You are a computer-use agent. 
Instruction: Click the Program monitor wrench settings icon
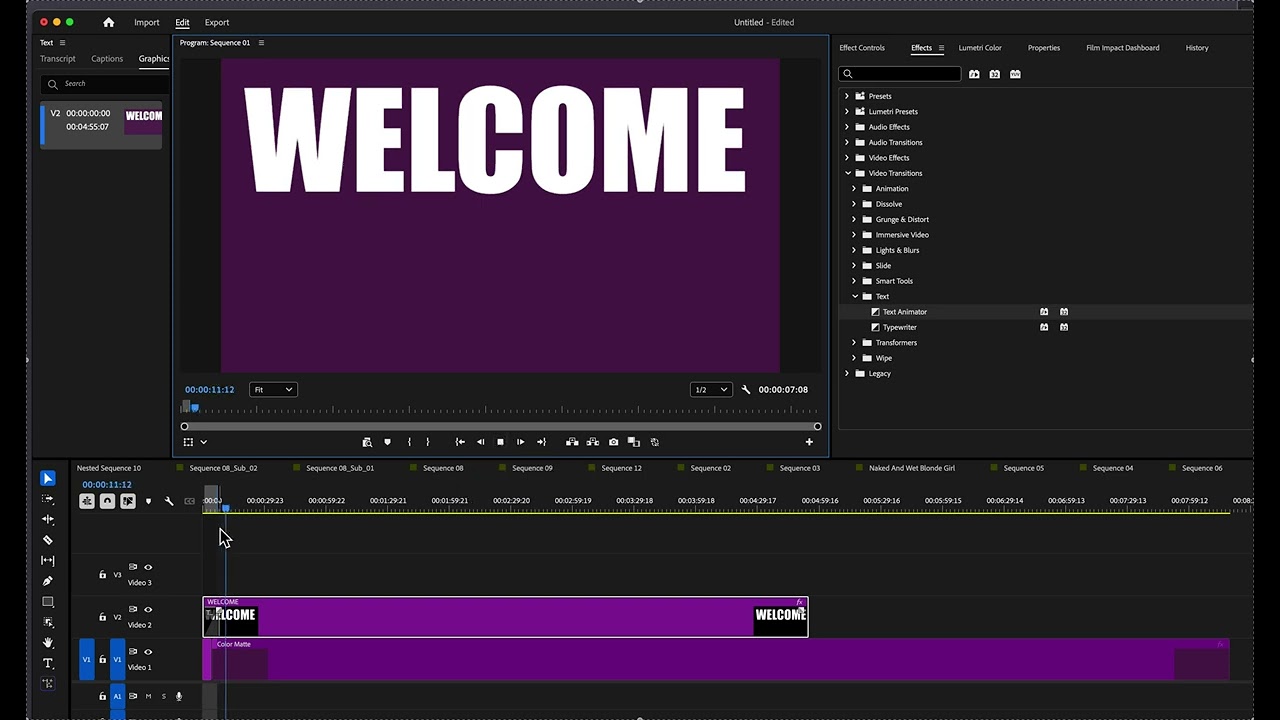point(745,390)
